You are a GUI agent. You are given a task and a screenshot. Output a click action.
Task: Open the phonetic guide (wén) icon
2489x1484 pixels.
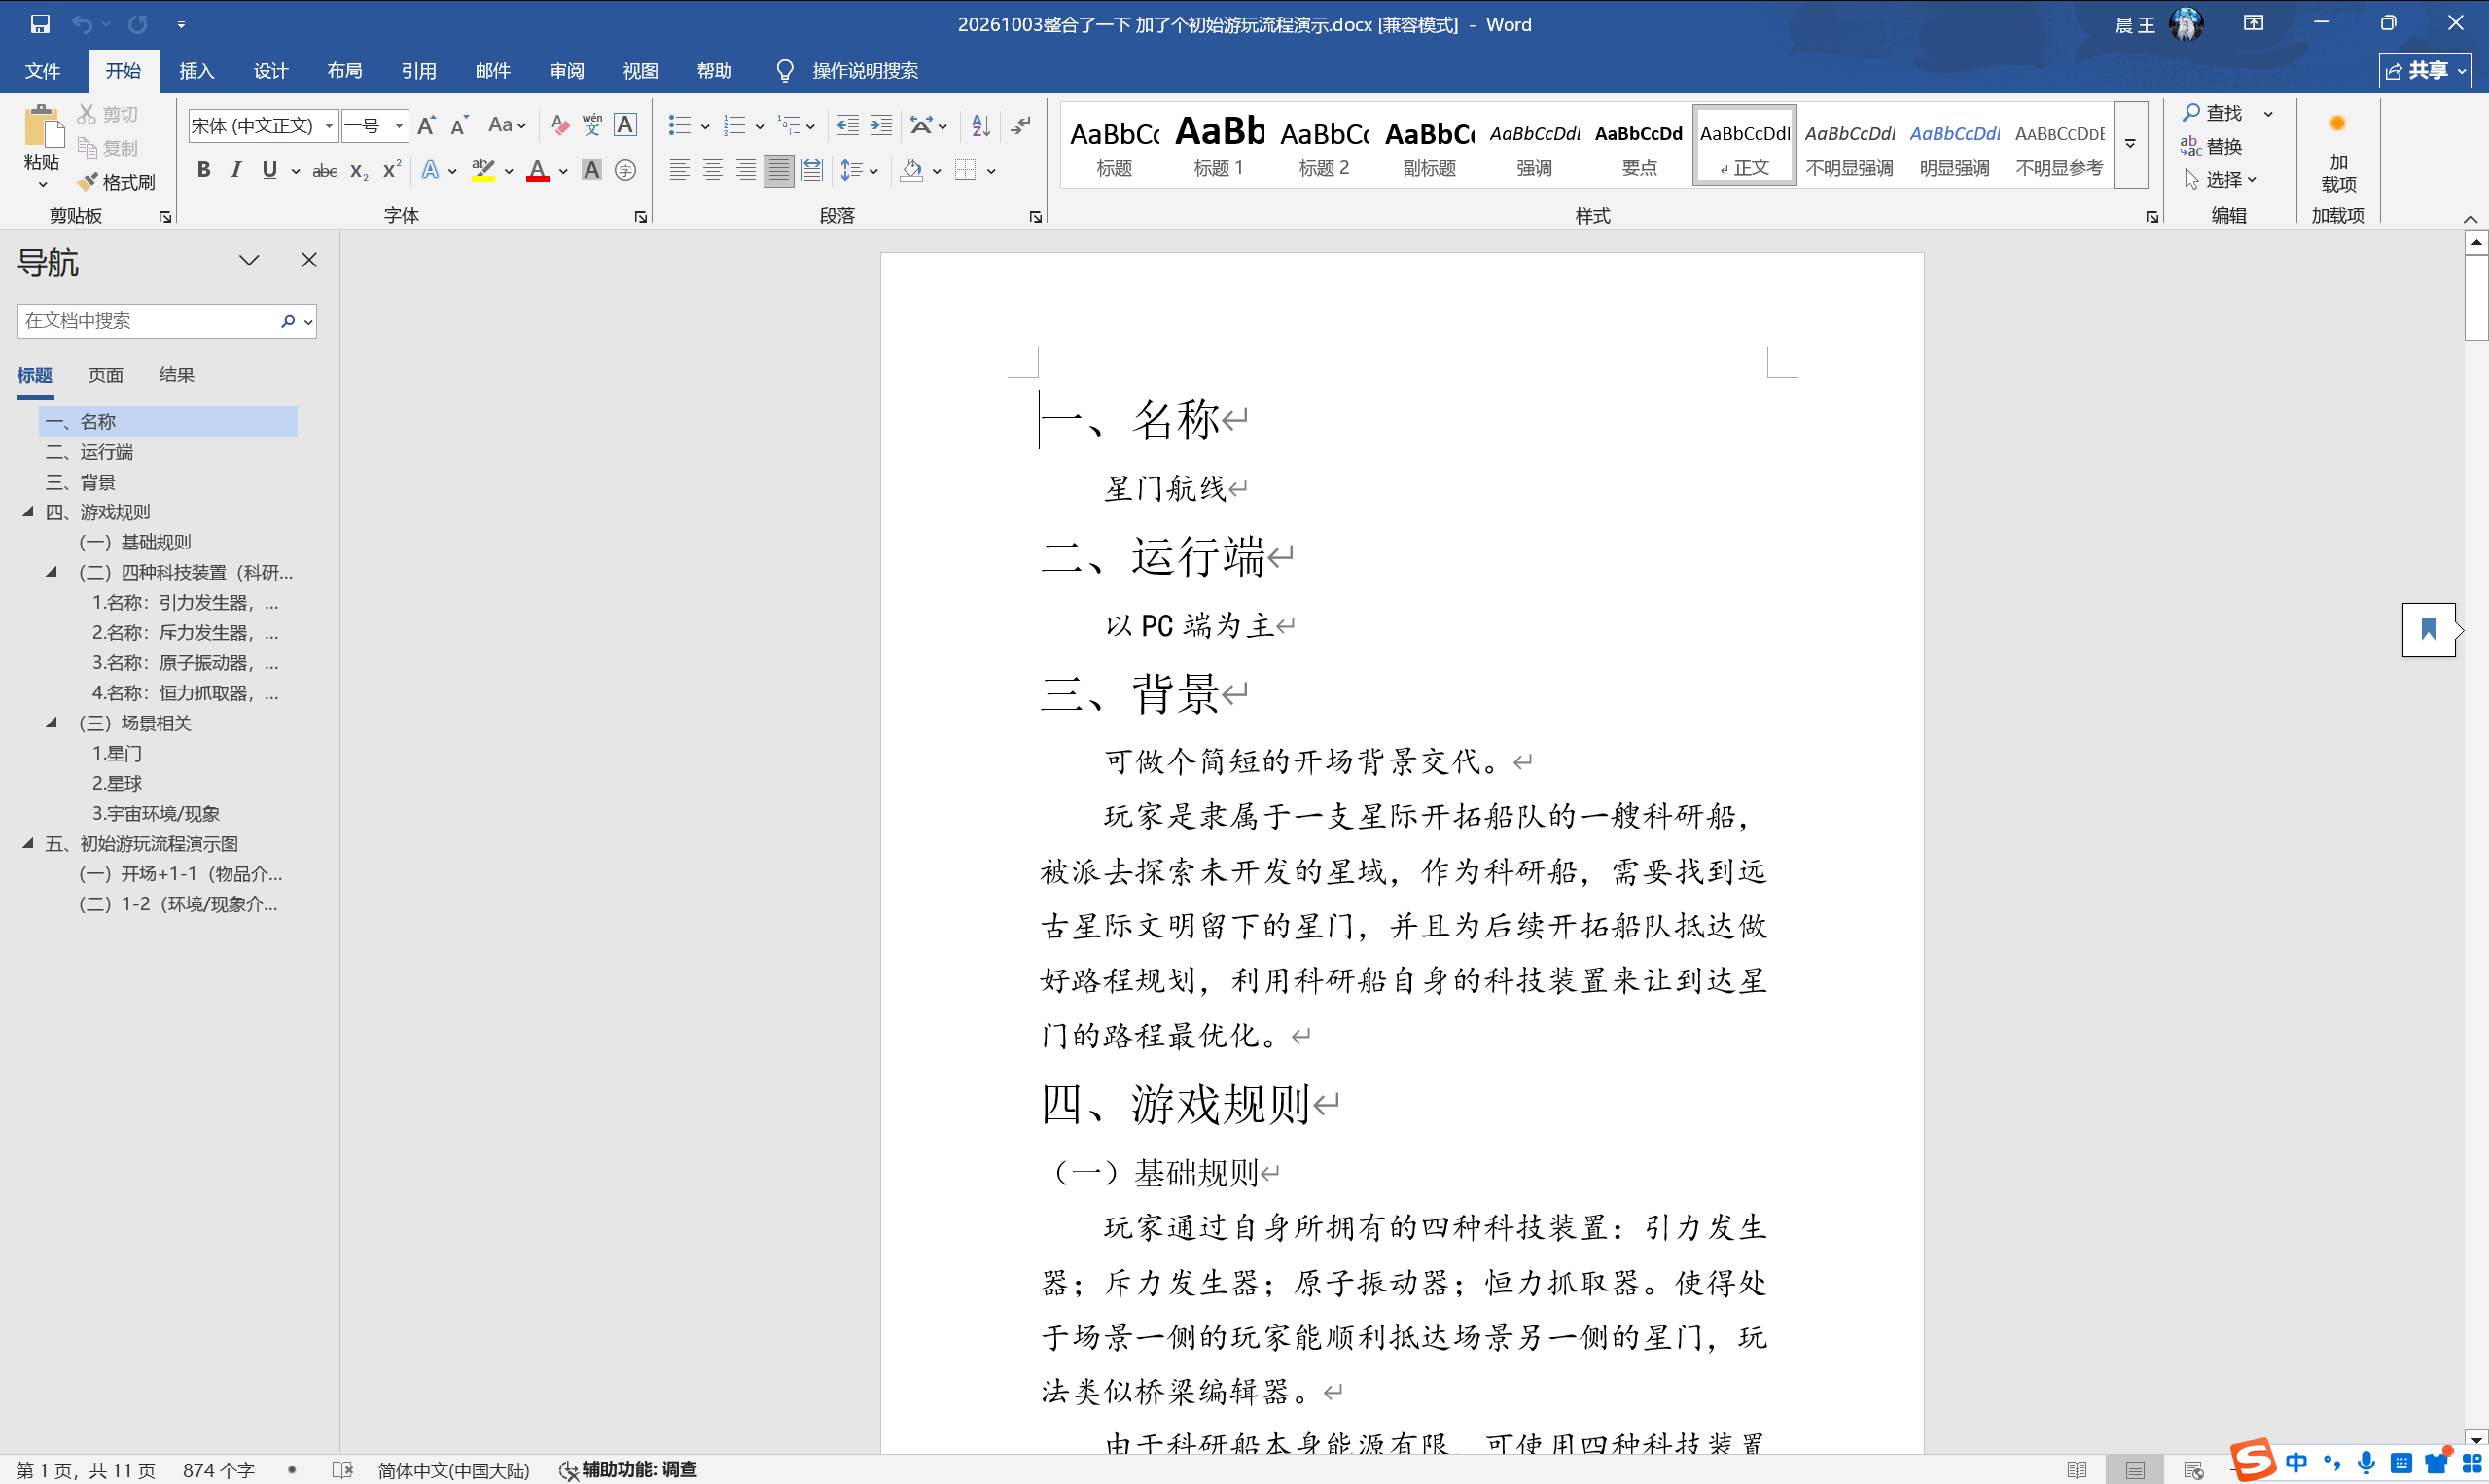click(x=592, y=125)
